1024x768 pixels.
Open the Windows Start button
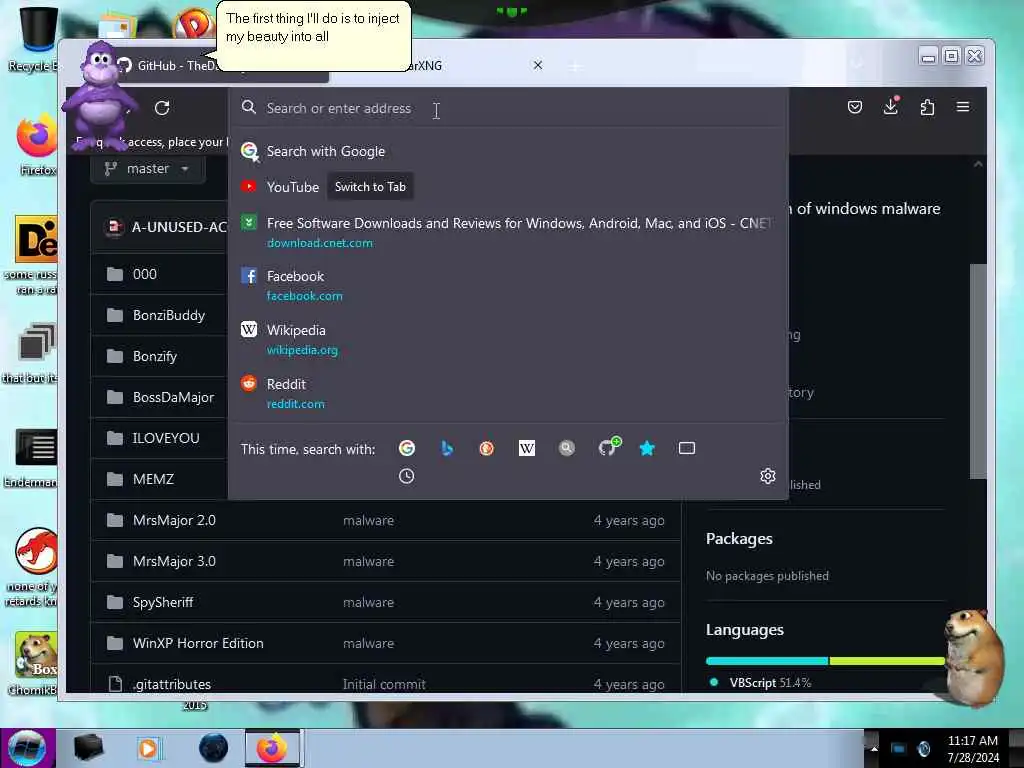27,748
